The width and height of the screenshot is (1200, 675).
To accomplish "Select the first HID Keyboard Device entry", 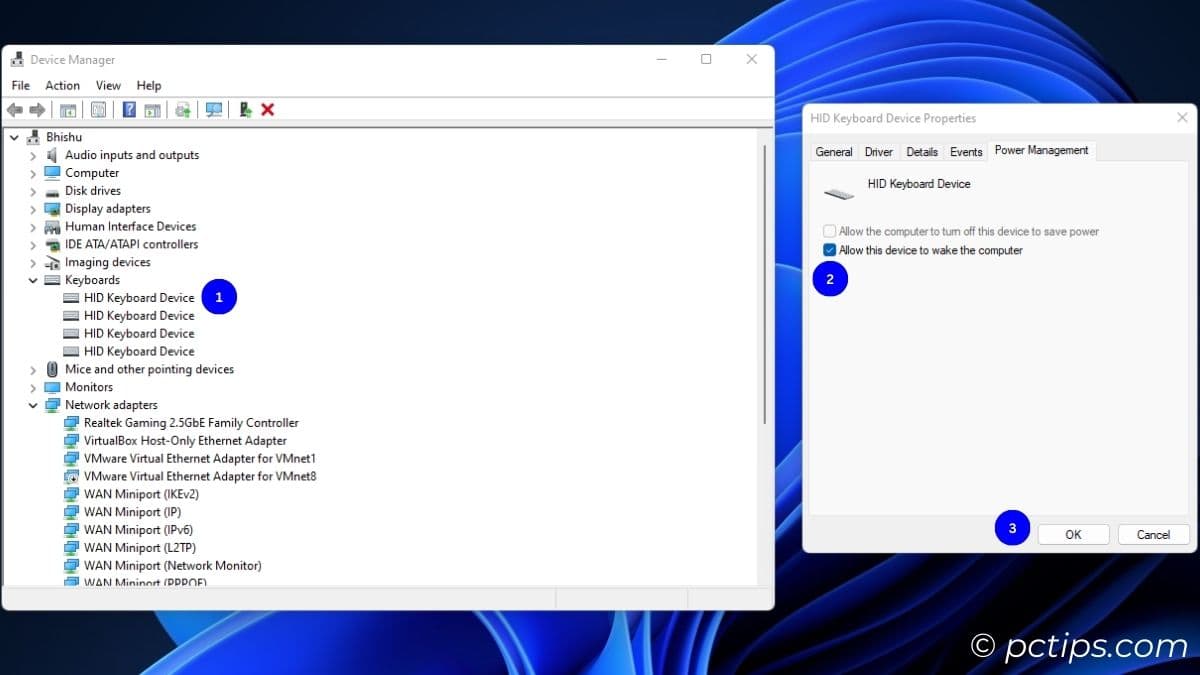I will [x=138, y=297].
